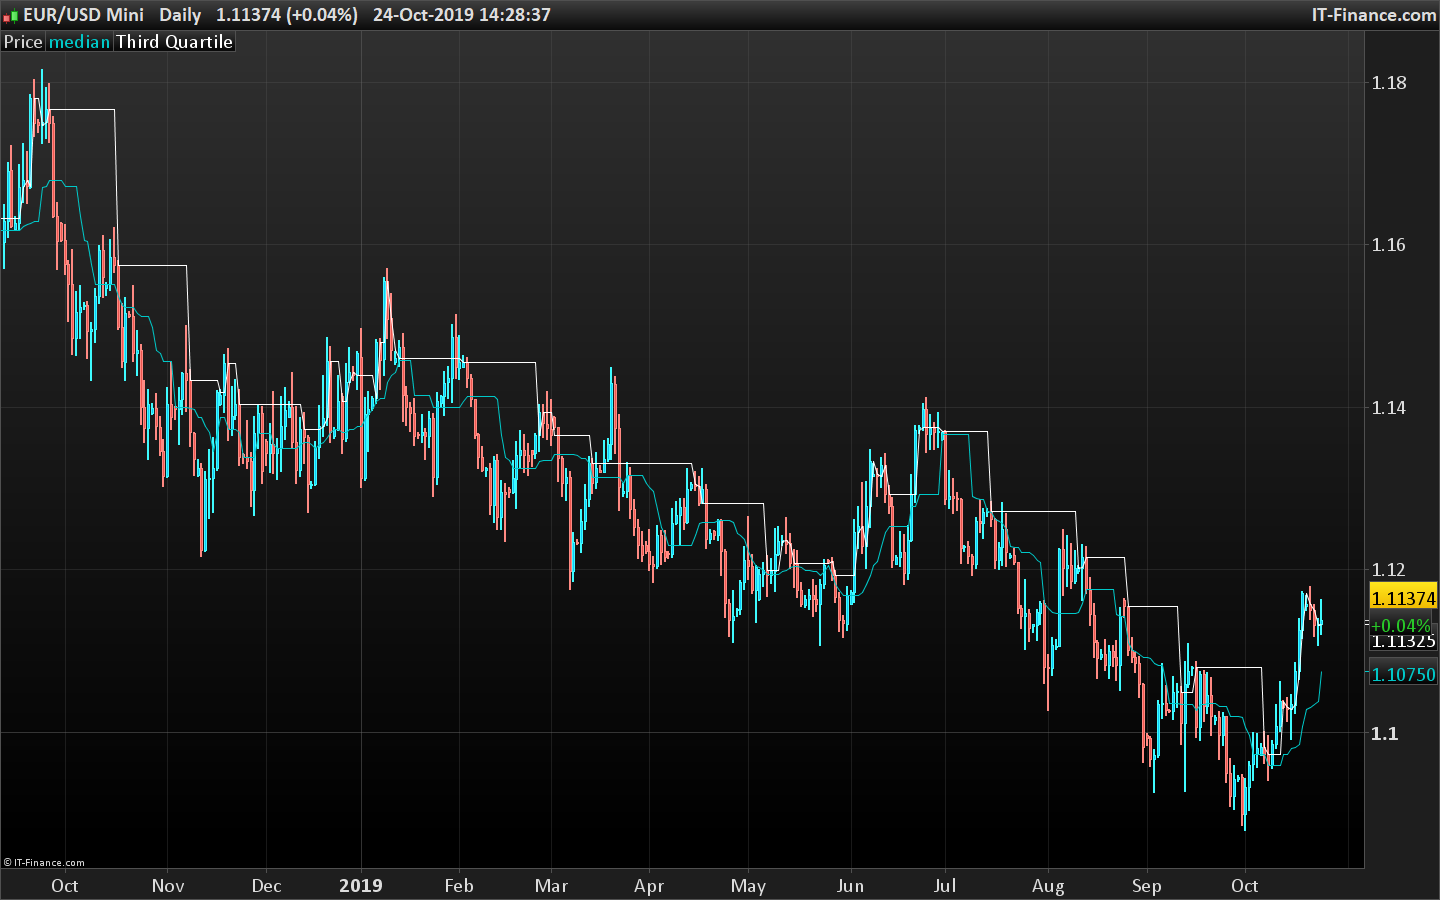Select the Third Quartile legend label

tap(174, 42)
